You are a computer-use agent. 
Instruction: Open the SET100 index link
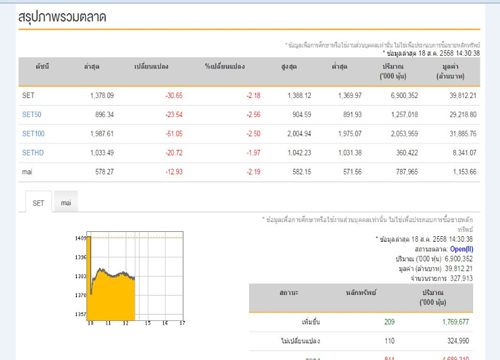[x=33, y=134]
